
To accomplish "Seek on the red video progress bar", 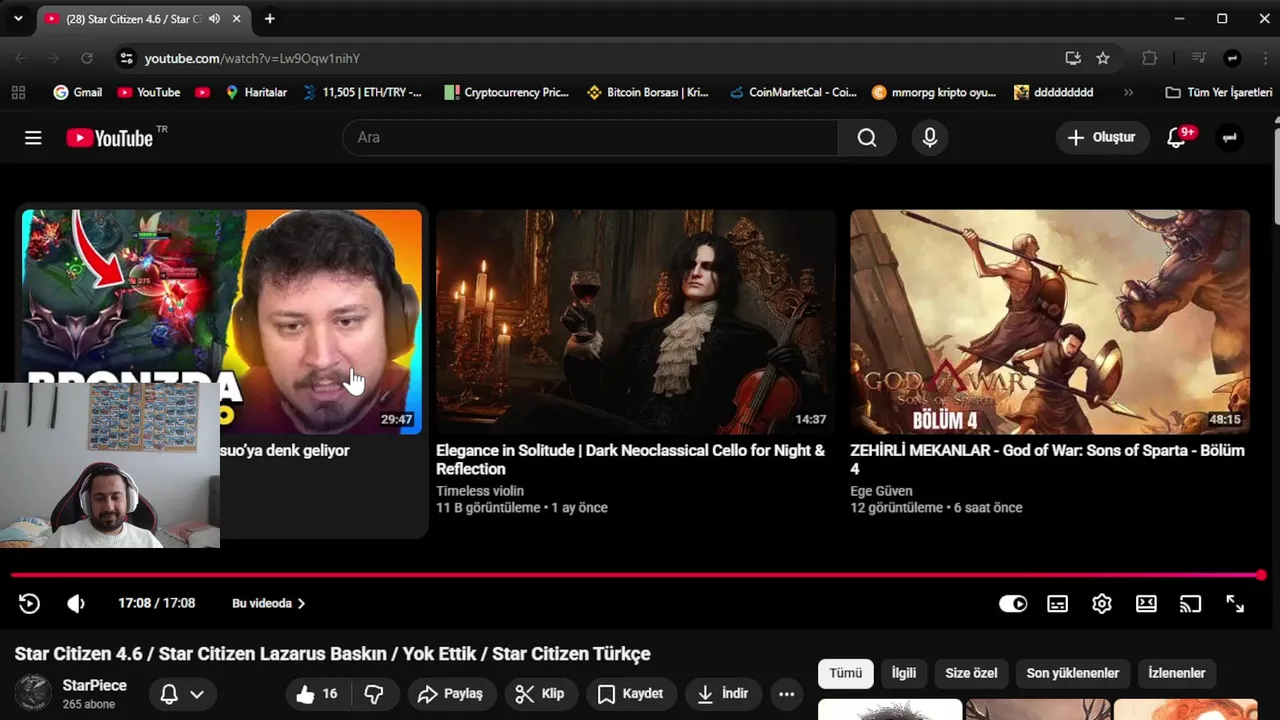I will (x=636, y=575).
